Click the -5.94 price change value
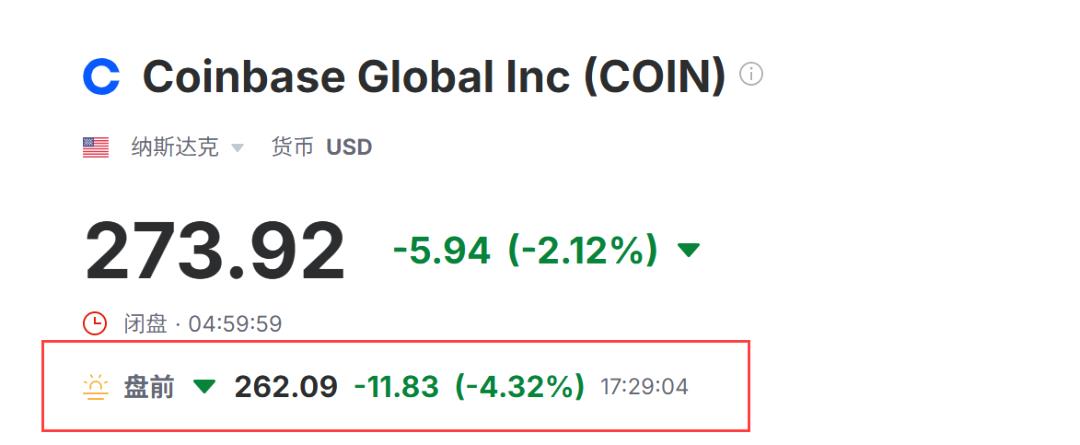The height and width of the screenshot is (445, 1080). click(x=441, y=250)
